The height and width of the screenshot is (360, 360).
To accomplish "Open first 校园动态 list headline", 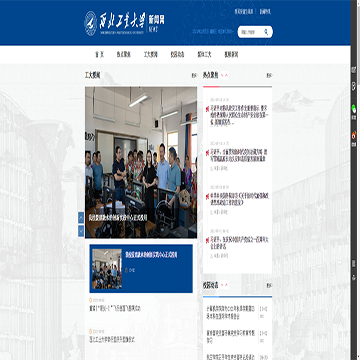I will click(230, 312).
